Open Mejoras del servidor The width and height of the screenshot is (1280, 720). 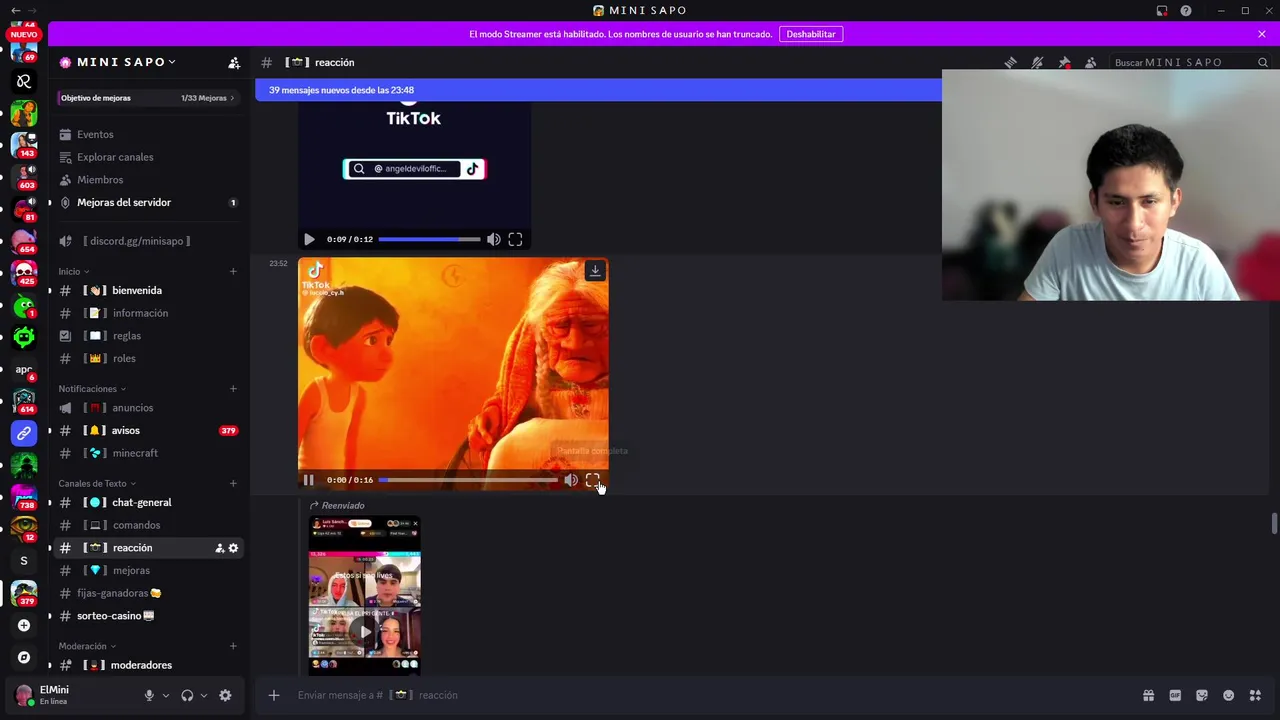tap(148, 202)
